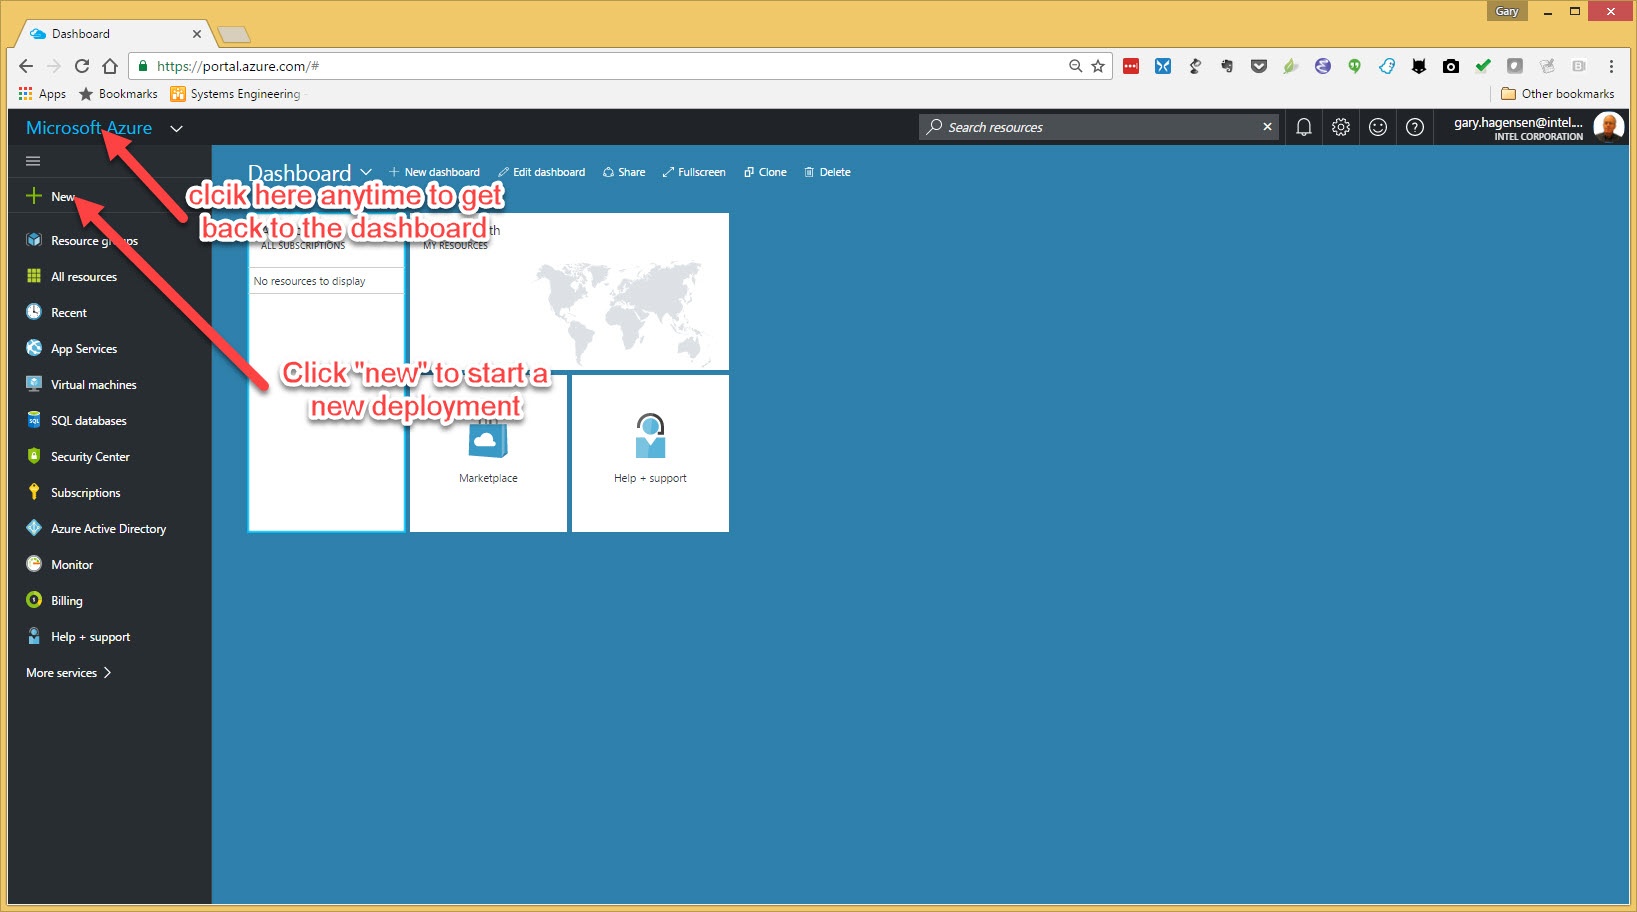
Task: Switch the dashboard to Fullscreen
Action: 694,172
